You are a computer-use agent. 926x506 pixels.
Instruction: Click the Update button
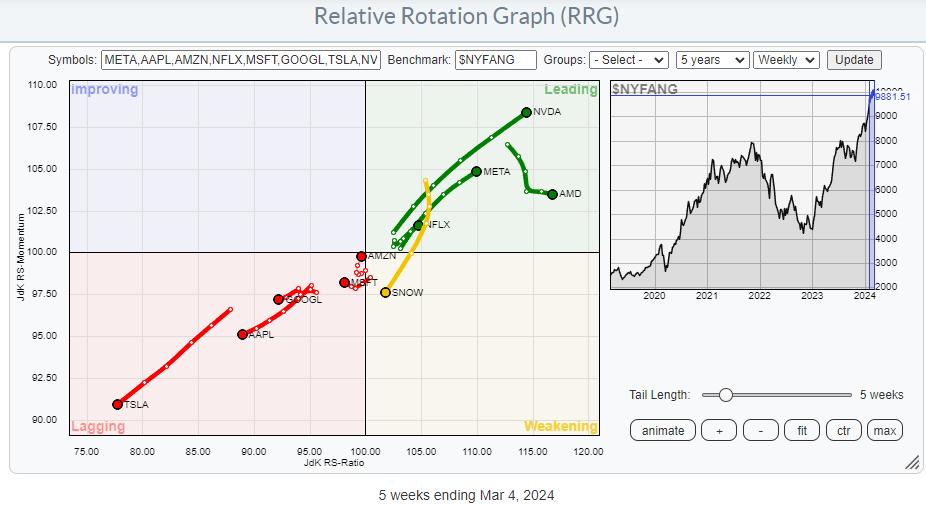click(854, 60)
